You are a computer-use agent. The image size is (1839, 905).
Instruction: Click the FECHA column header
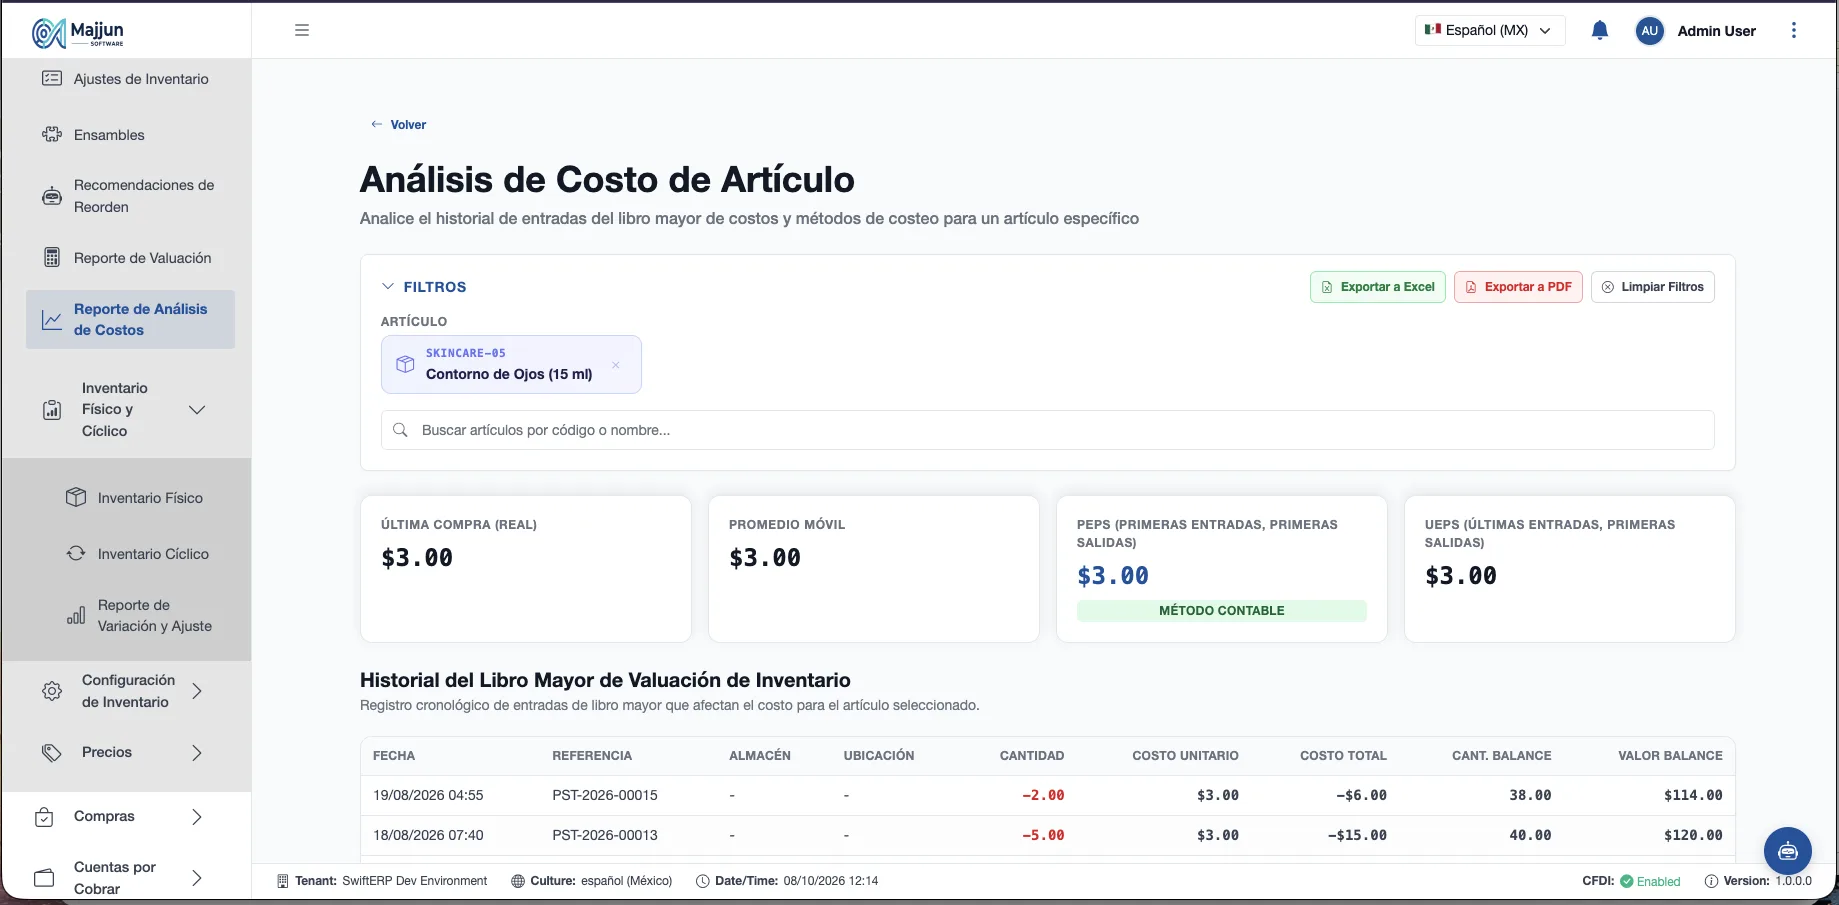[394, 756]
